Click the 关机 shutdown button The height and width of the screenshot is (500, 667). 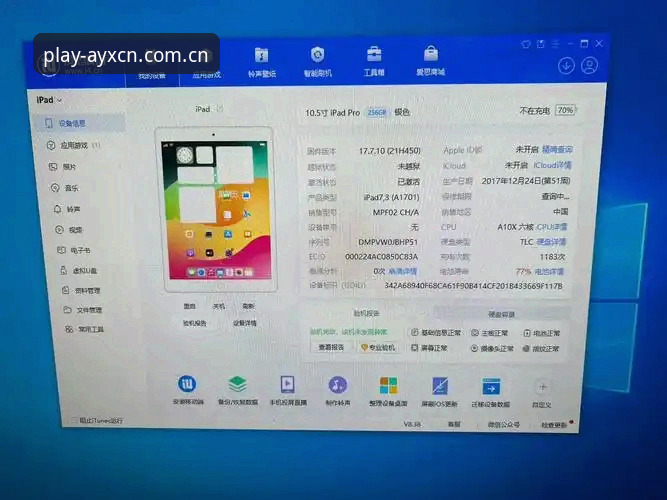tap(219, 306)
